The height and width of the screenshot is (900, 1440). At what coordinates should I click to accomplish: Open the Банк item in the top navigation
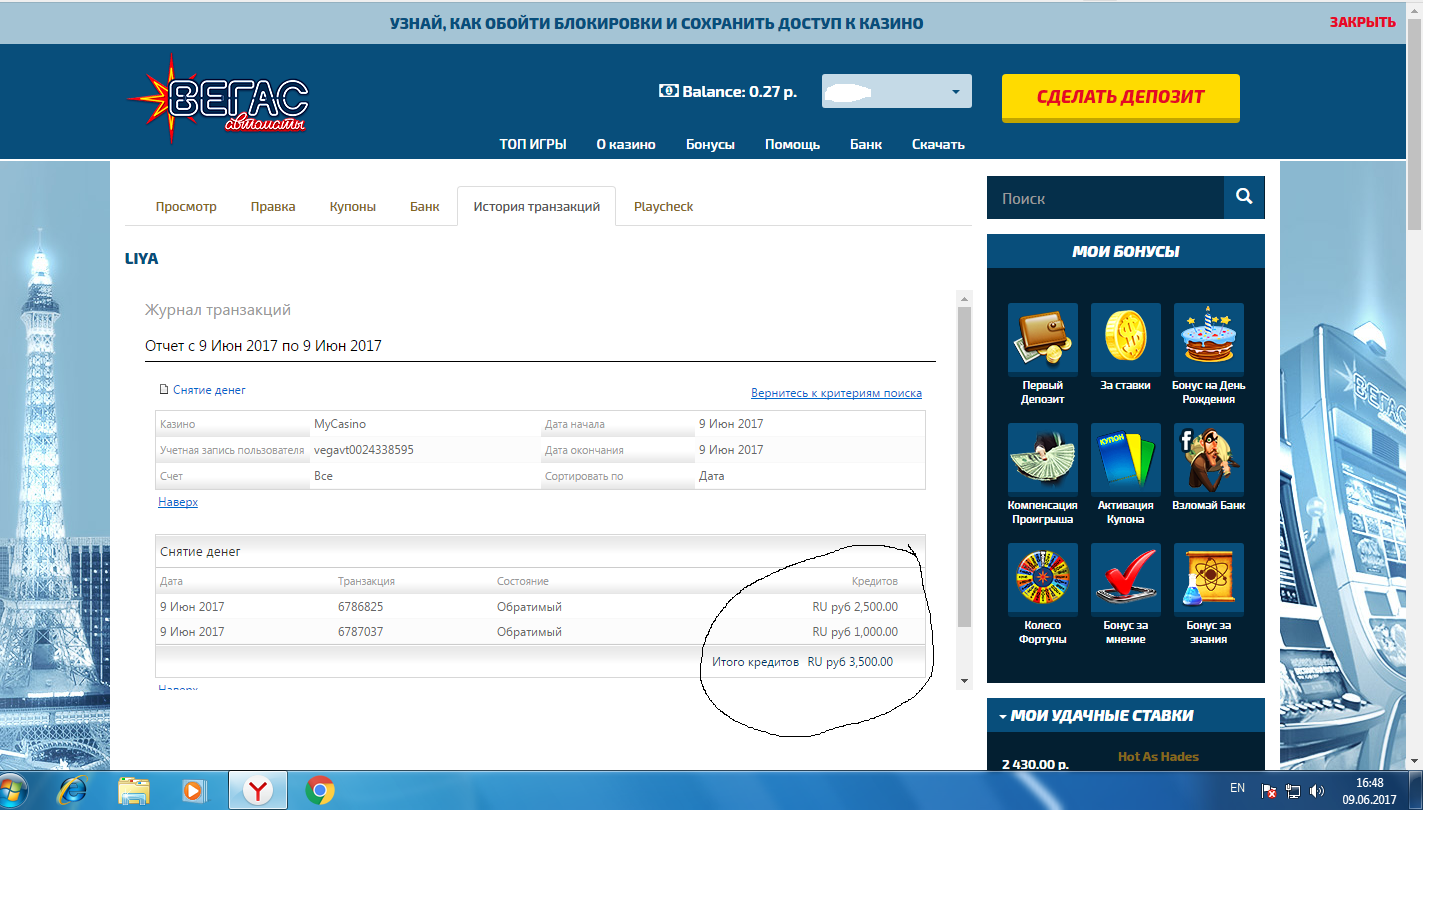[866, 144]
